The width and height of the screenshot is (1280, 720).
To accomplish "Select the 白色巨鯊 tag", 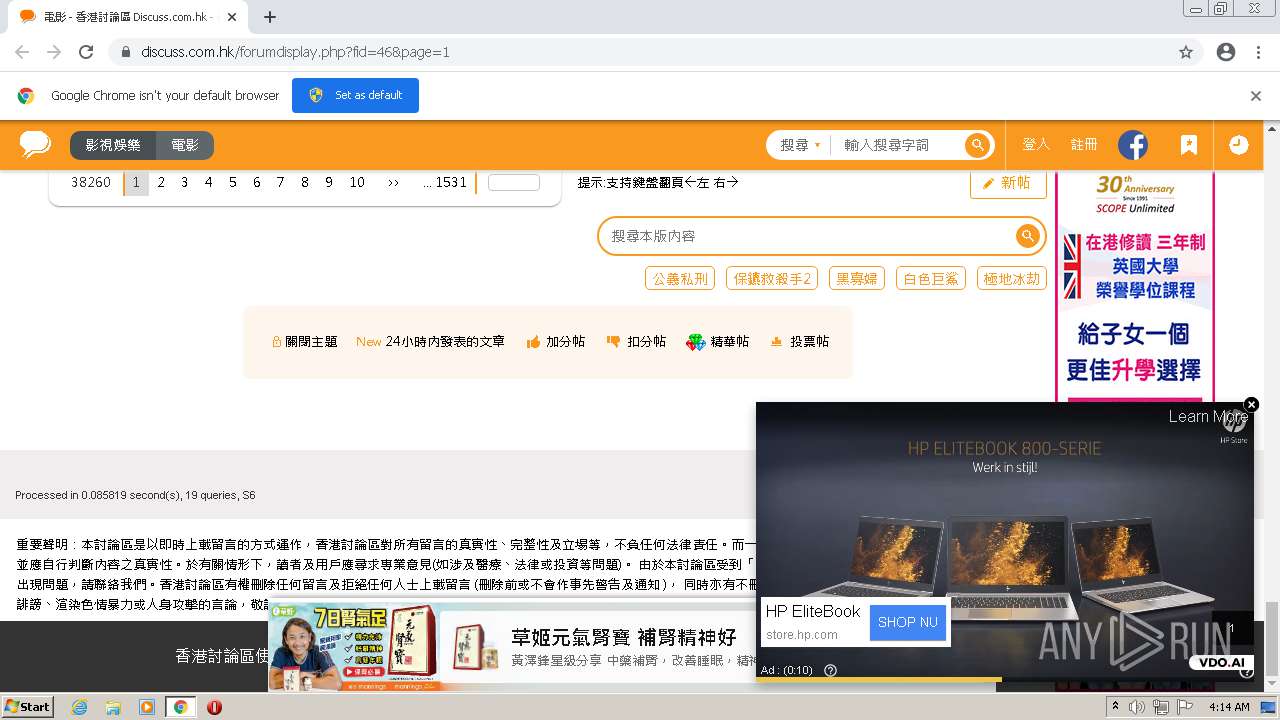I will [x=931, y=279].
